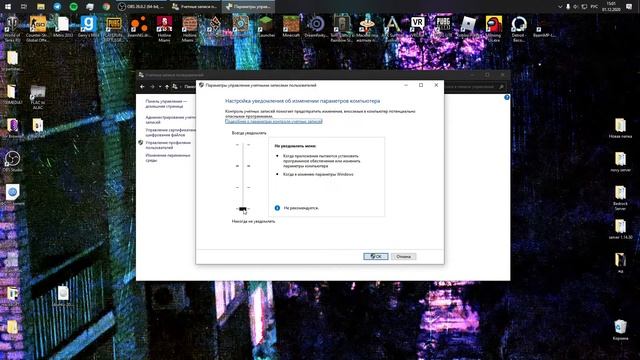Open the volume tray control
The image size is (640, 360).
click(x=576, y=7)
